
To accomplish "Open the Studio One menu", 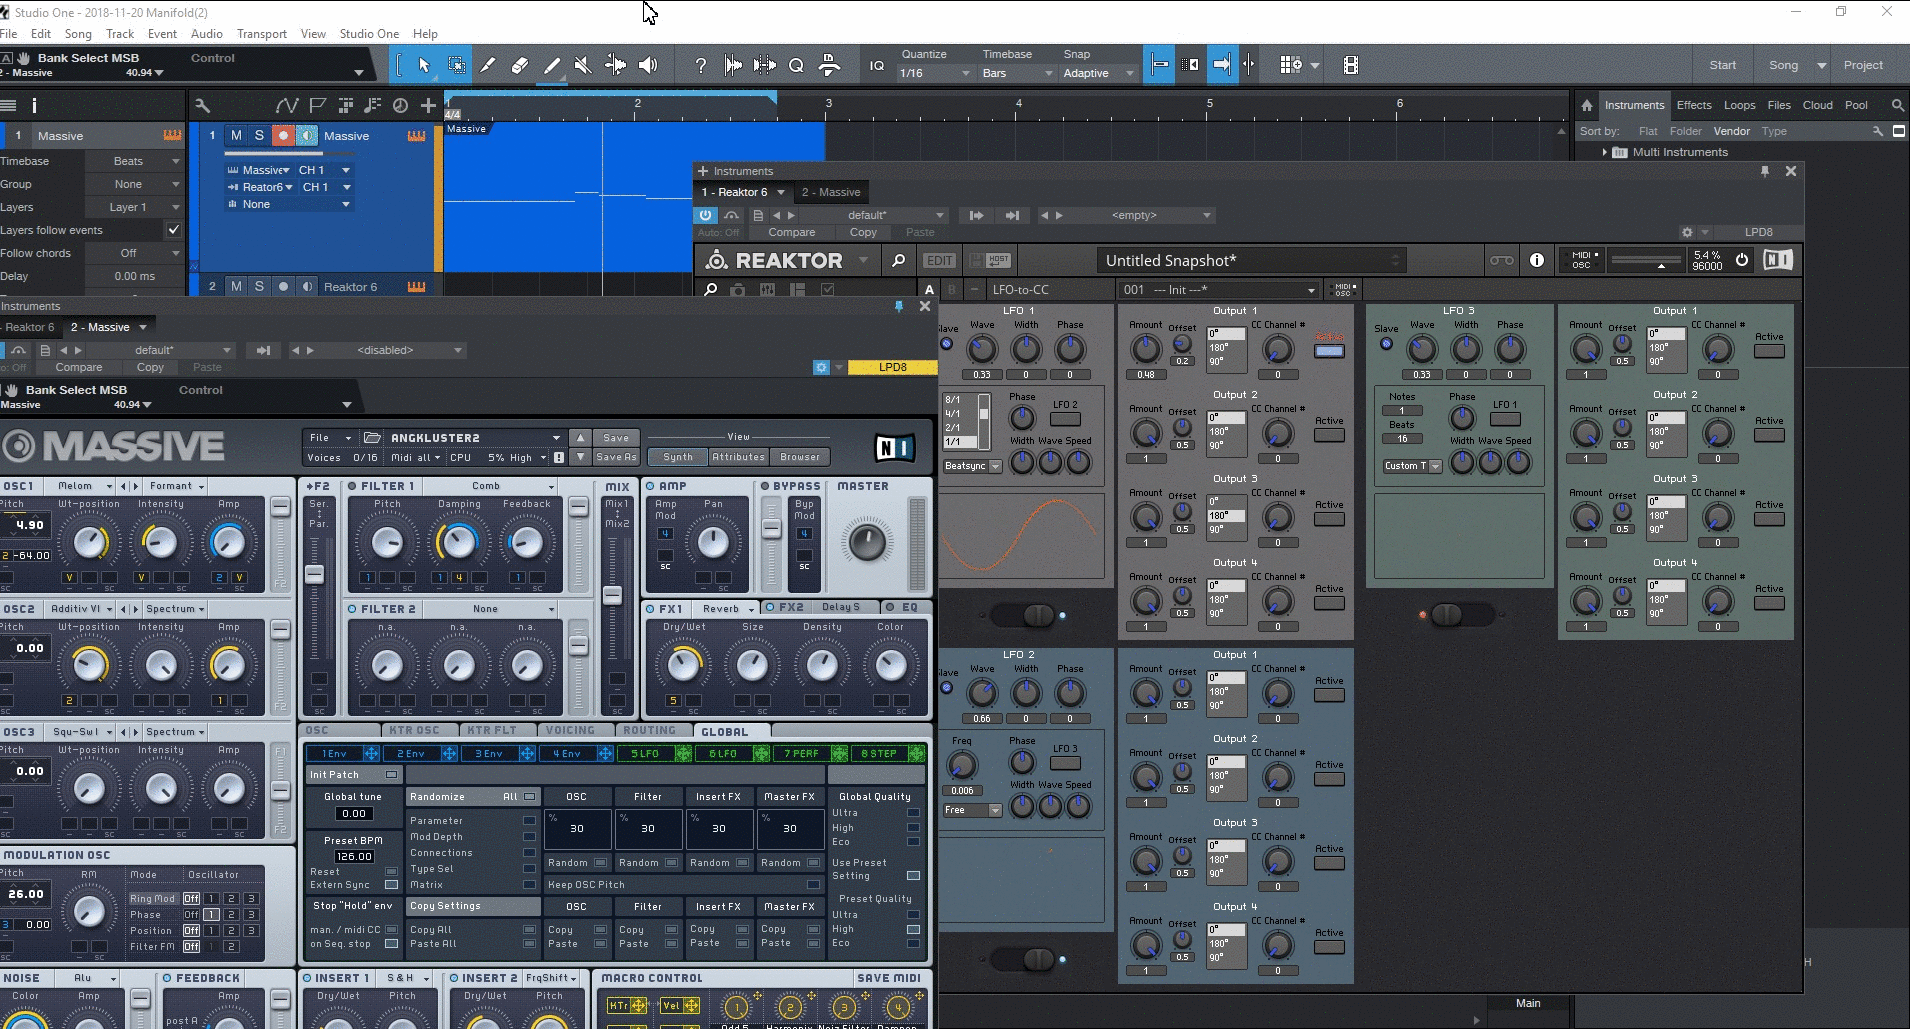I will pyautogui.click(x=369, y=33).
